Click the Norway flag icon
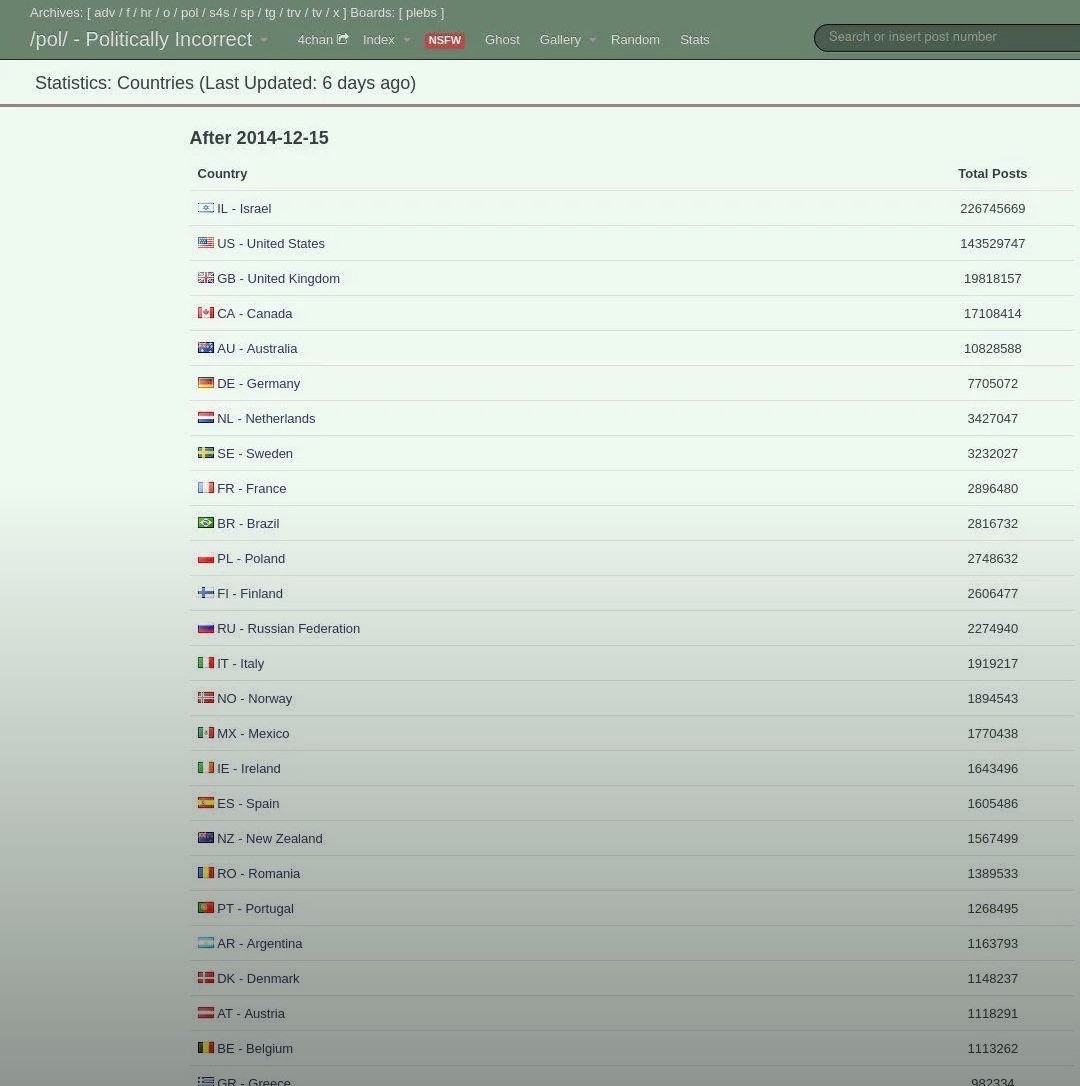The image size is (1080, 1086). 206,697
